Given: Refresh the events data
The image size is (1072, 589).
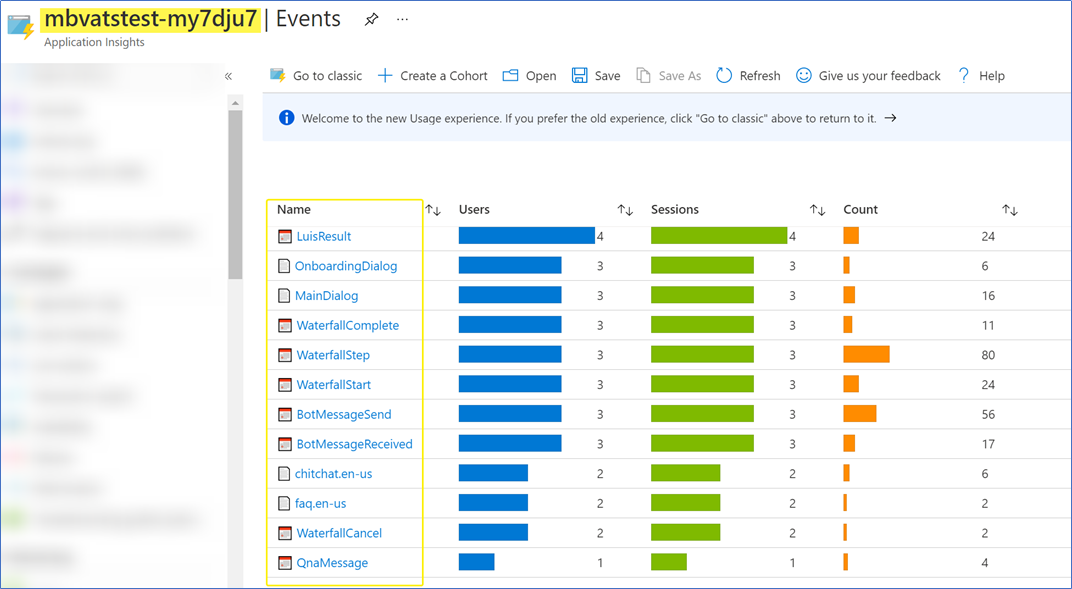Looking at the screenshot, I should click(x=748, y=75).
